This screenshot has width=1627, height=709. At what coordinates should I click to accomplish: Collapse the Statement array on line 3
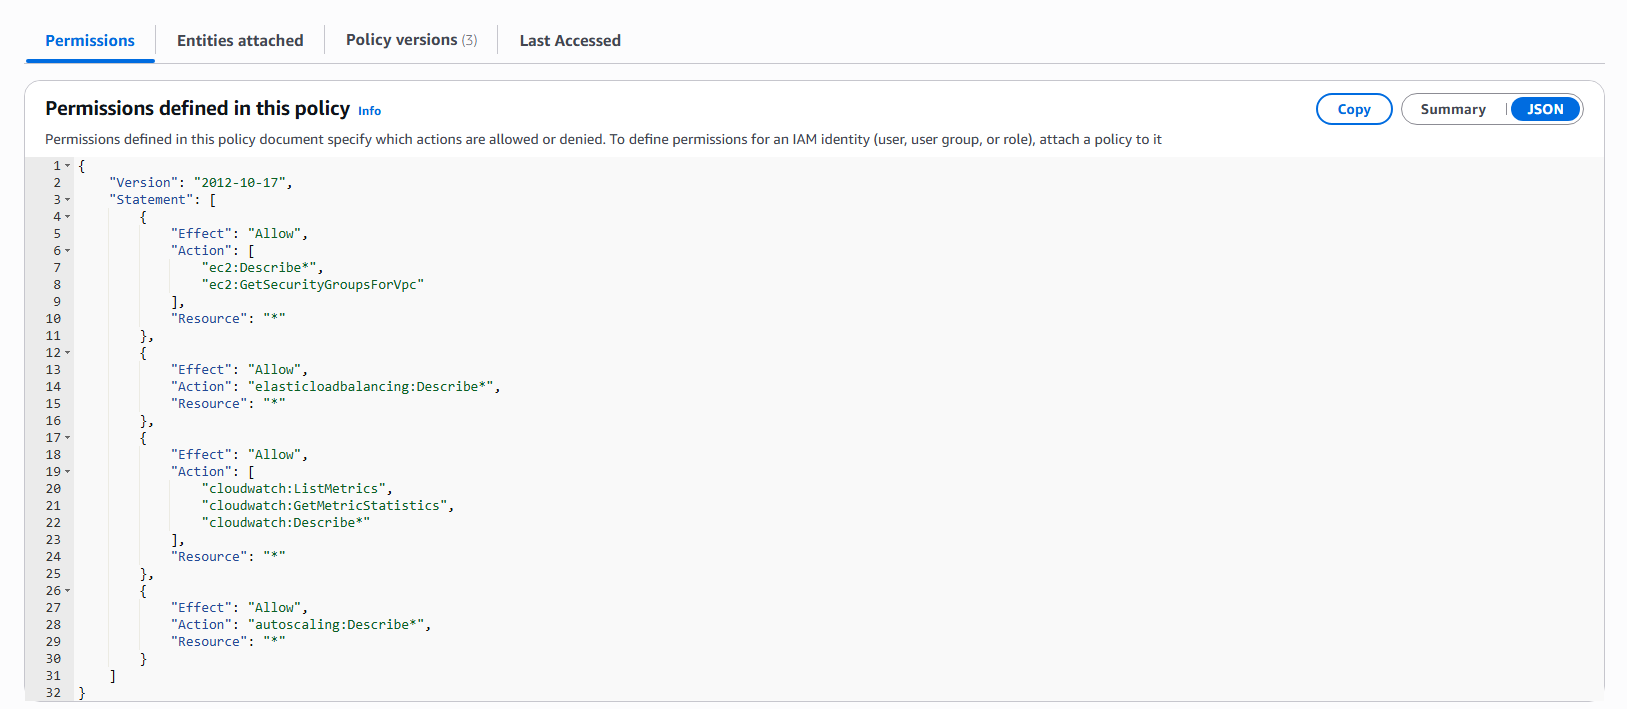67,199
